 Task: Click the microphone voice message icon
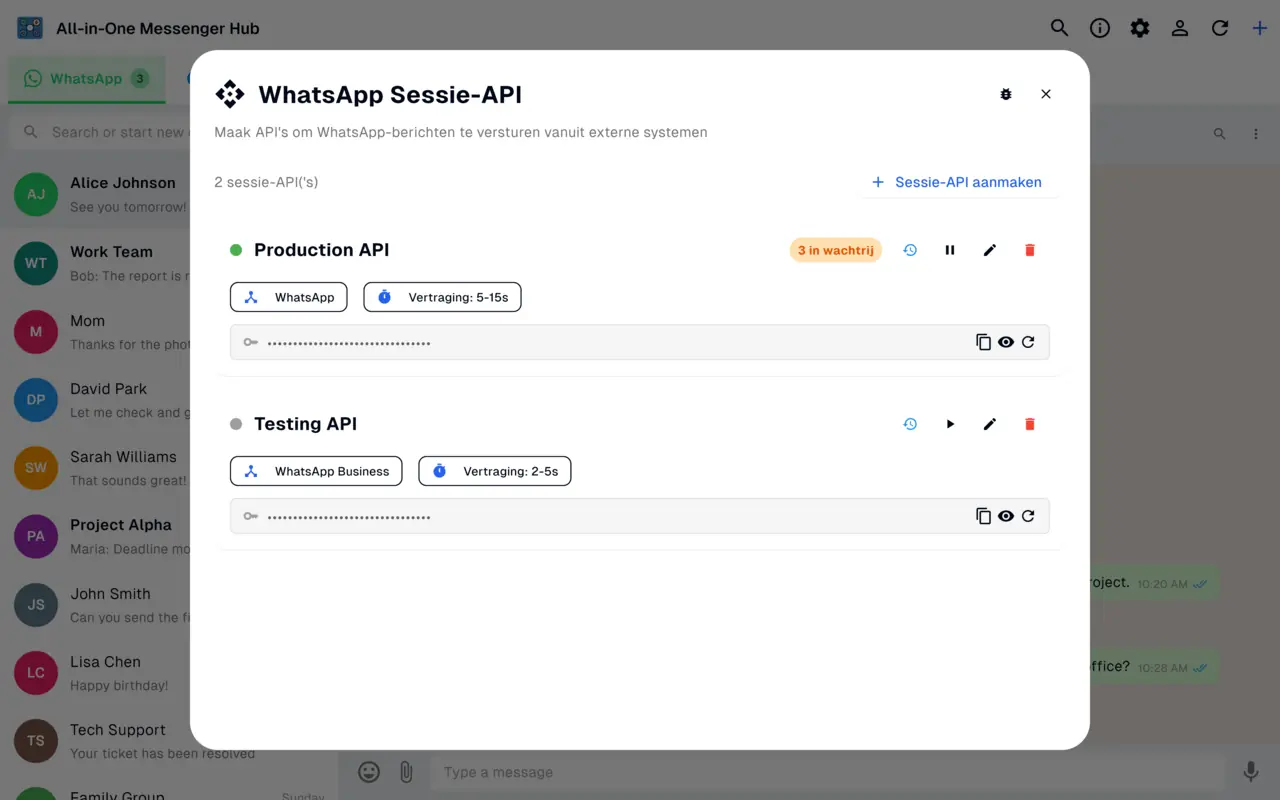1251,772
